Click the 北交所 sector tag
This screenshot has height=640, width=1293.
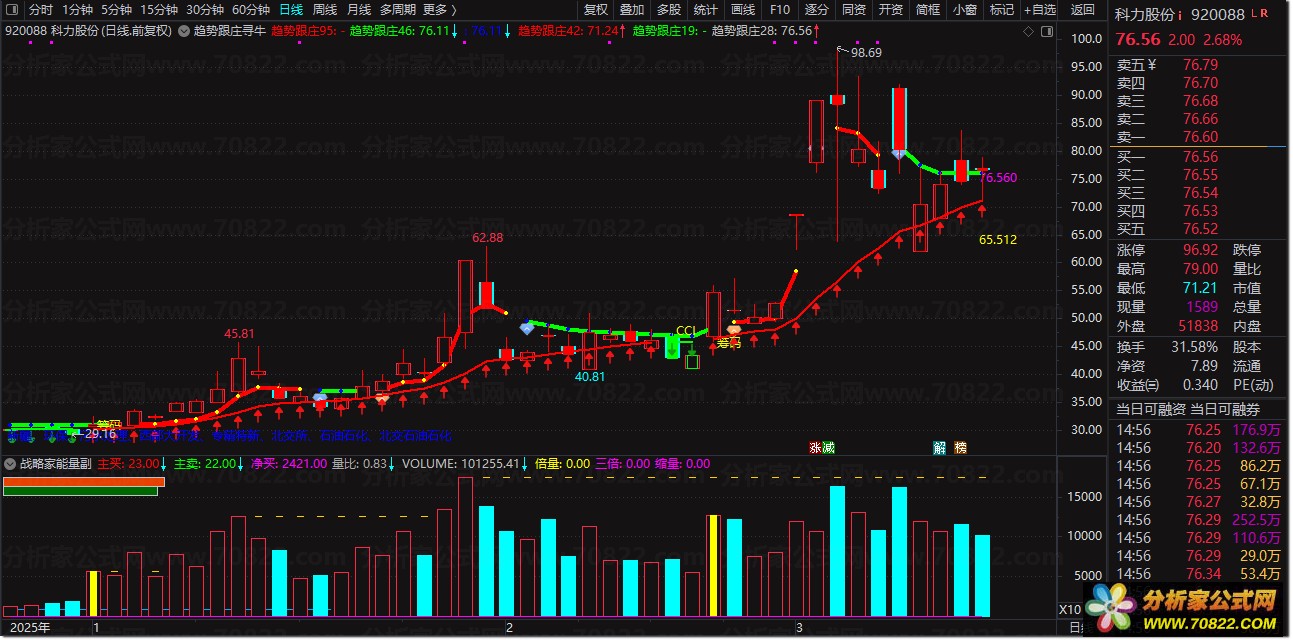tap(289, 436)
